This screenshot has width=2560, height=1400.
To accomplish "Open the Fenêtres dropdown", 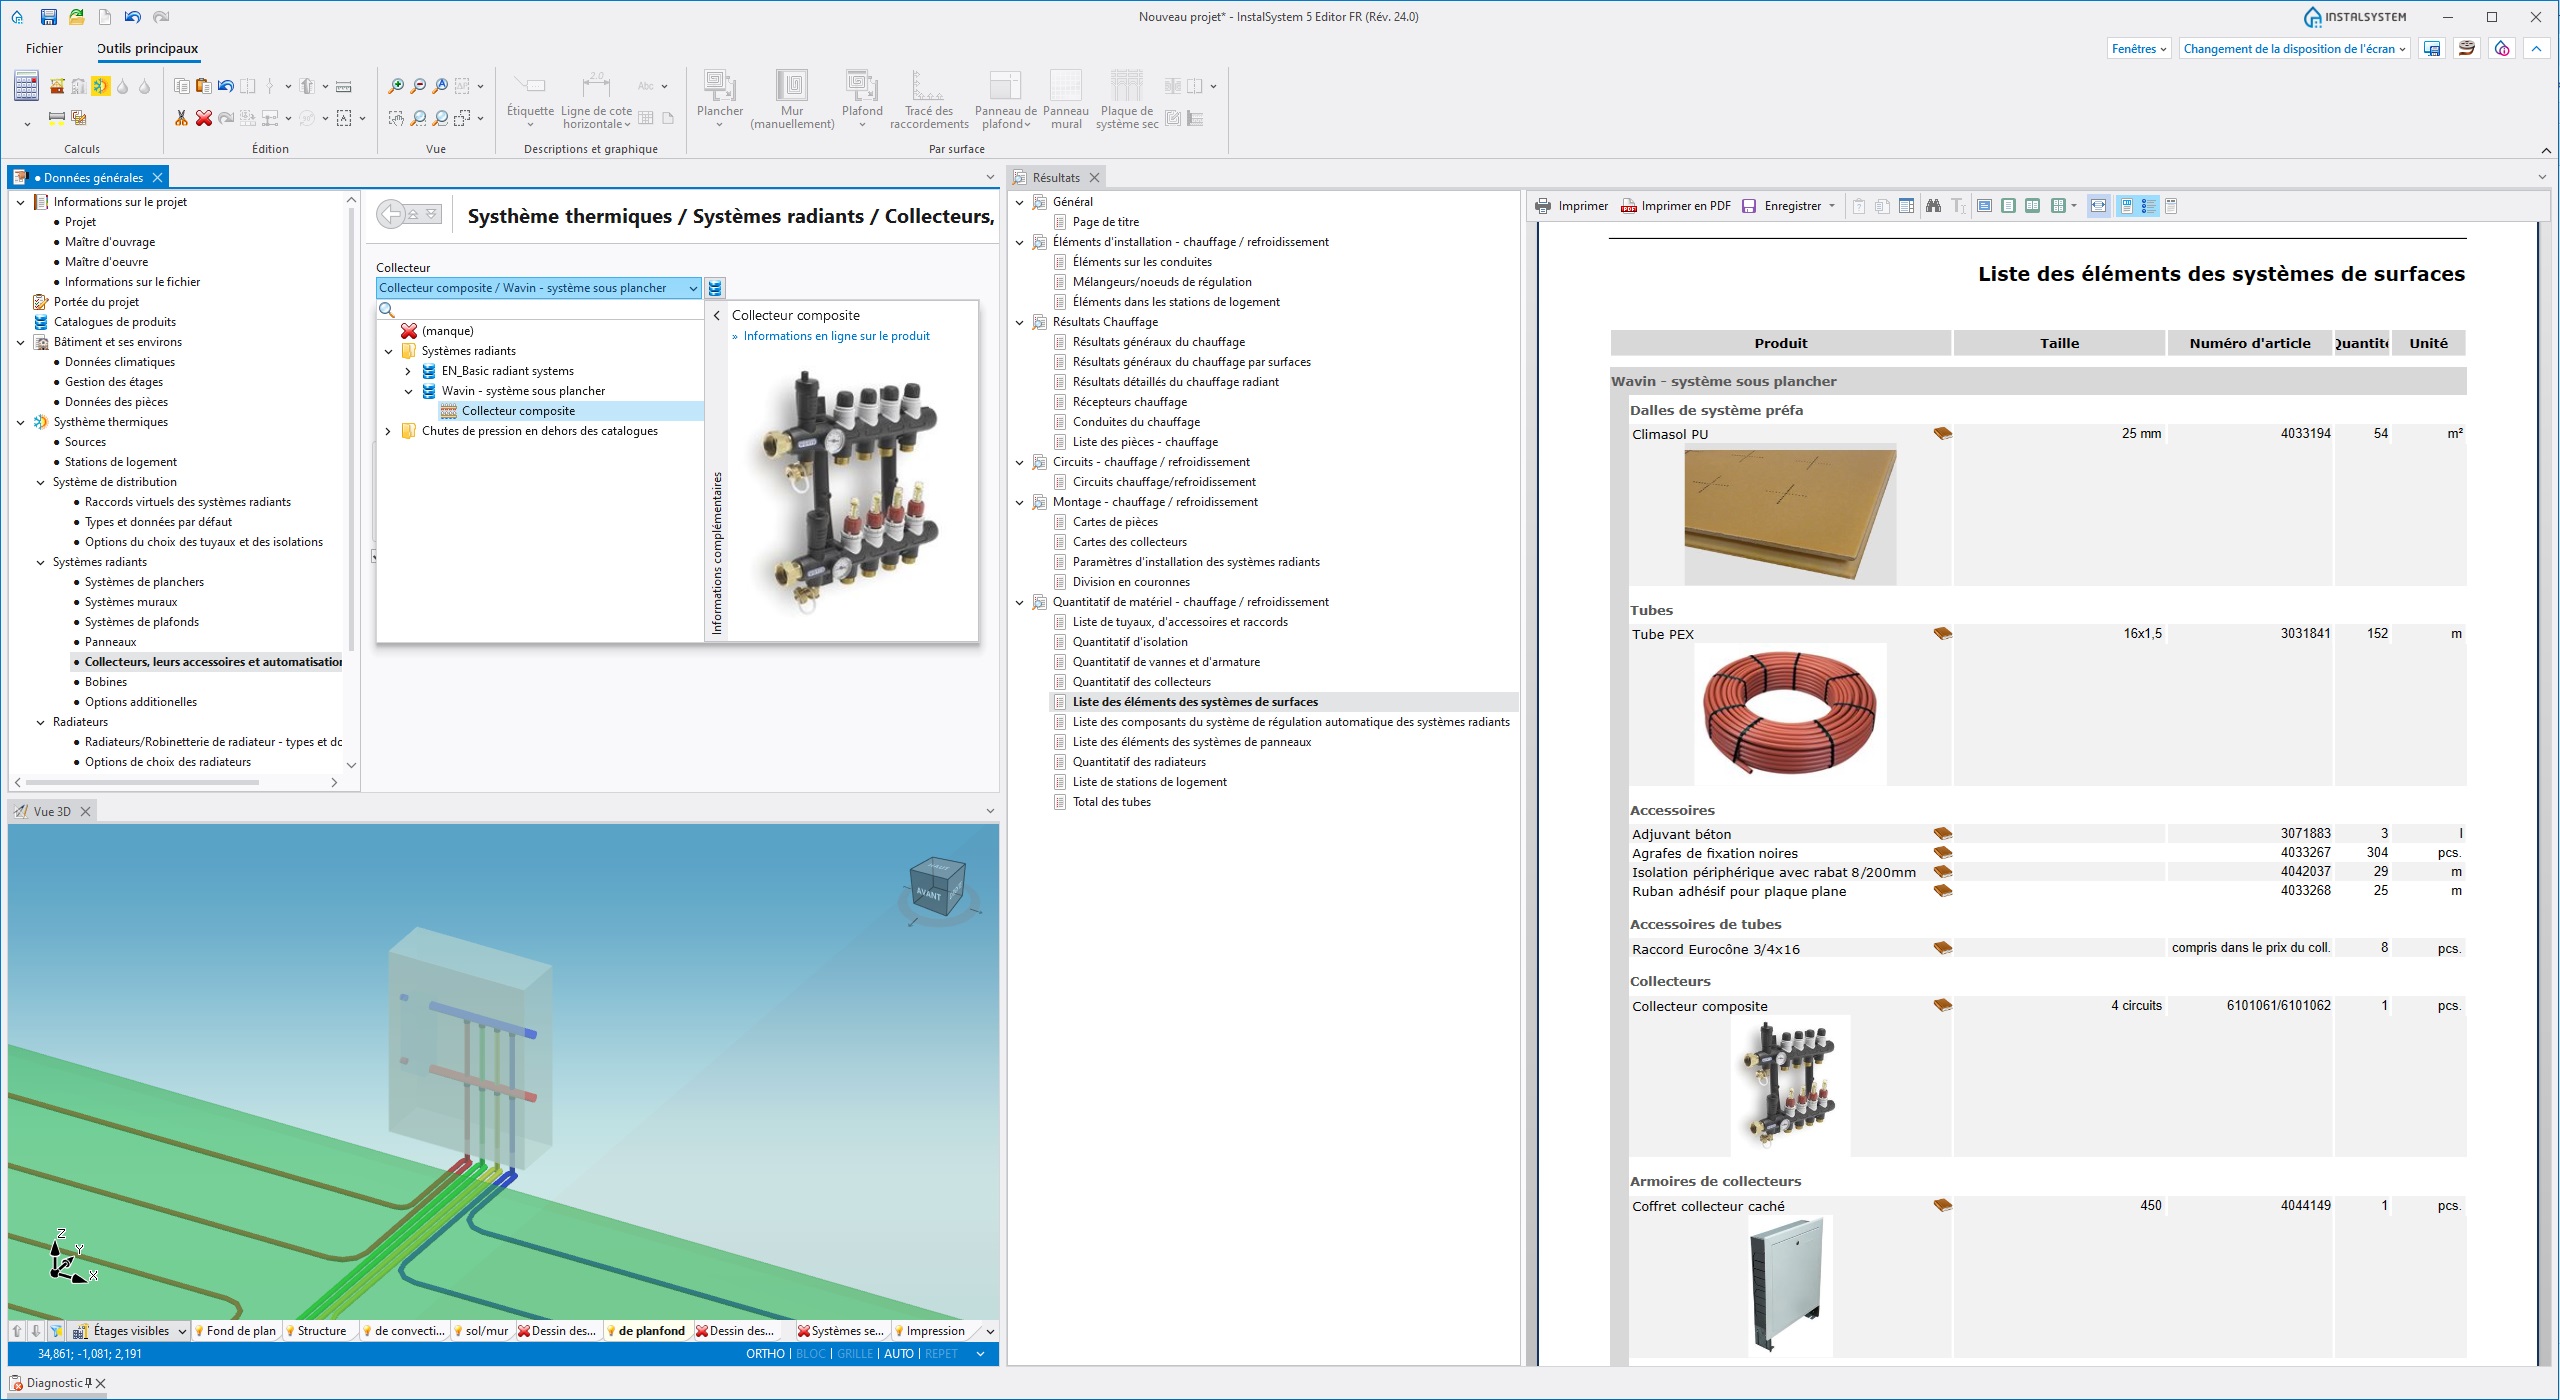I will (x=2139, y=49).
